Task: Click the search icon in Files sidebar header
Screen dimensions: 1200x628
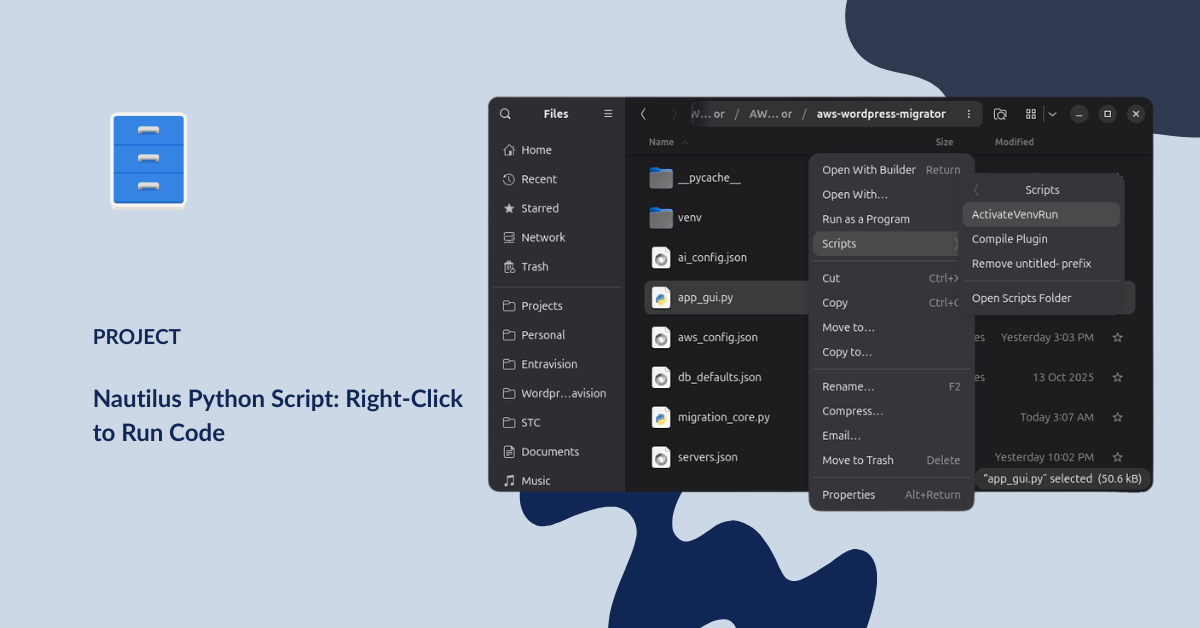Action: pos(505,114)
